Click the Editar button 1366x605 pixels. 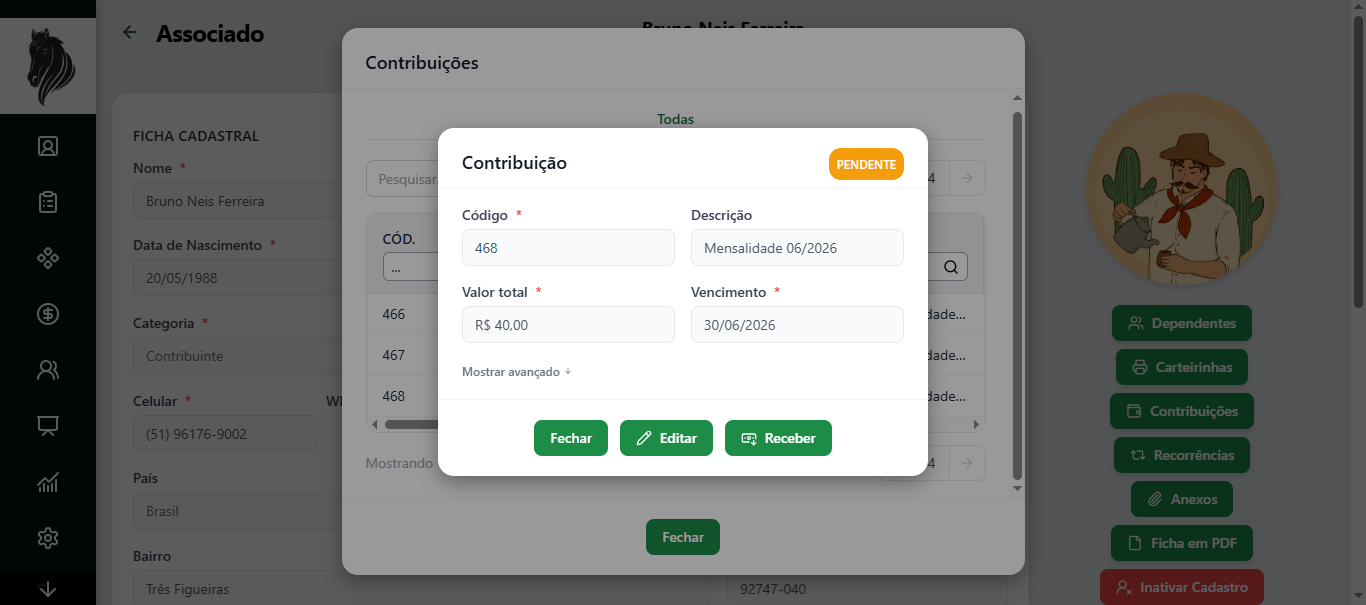pyautogui.click(x=666, y=438)
